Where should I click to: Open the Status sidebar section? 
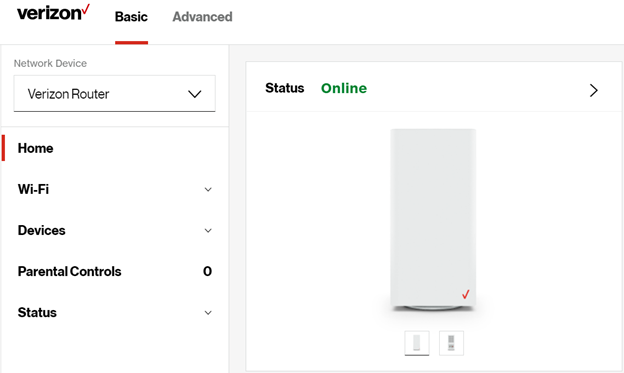point(37,312)
